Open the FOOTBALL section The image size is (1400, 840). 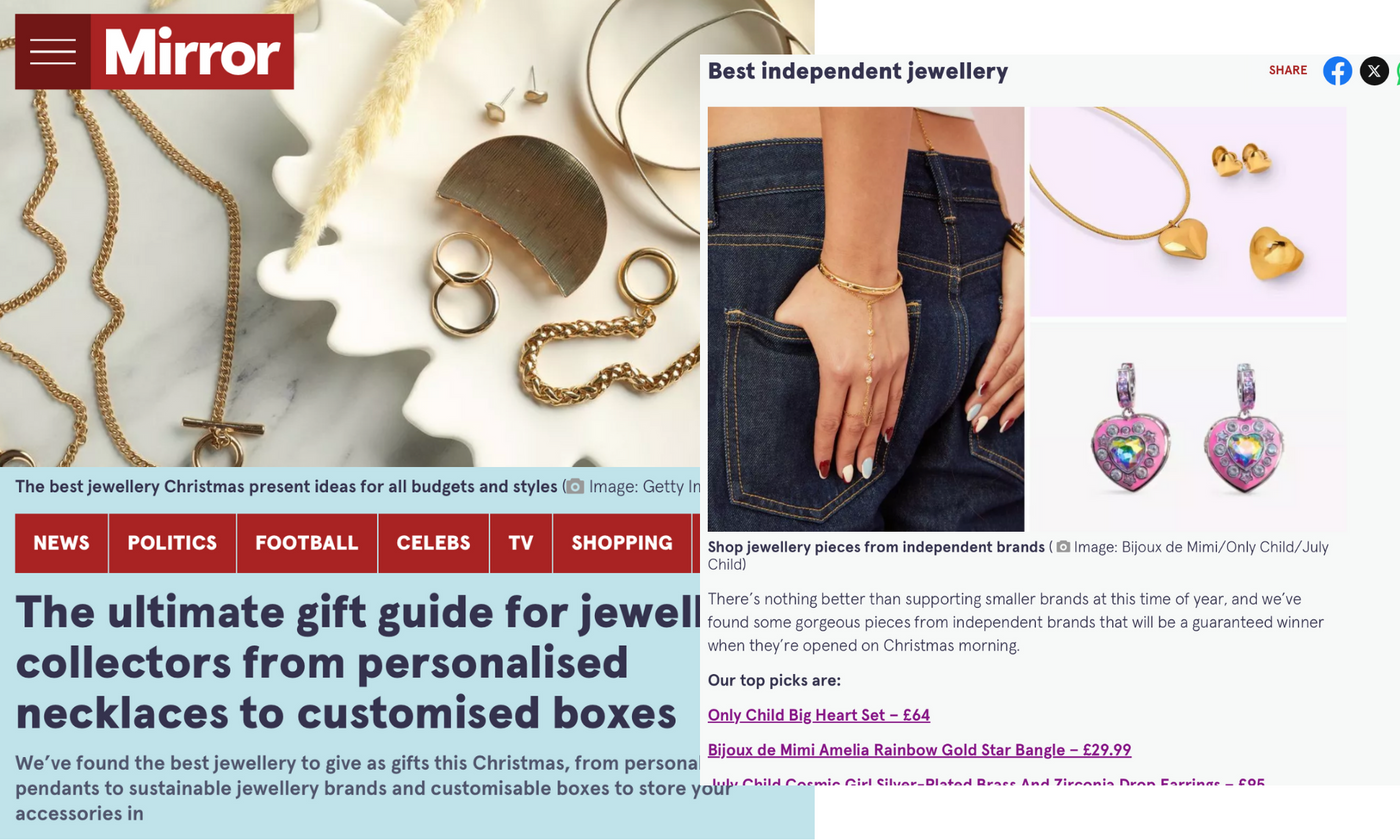click(307, 543)
